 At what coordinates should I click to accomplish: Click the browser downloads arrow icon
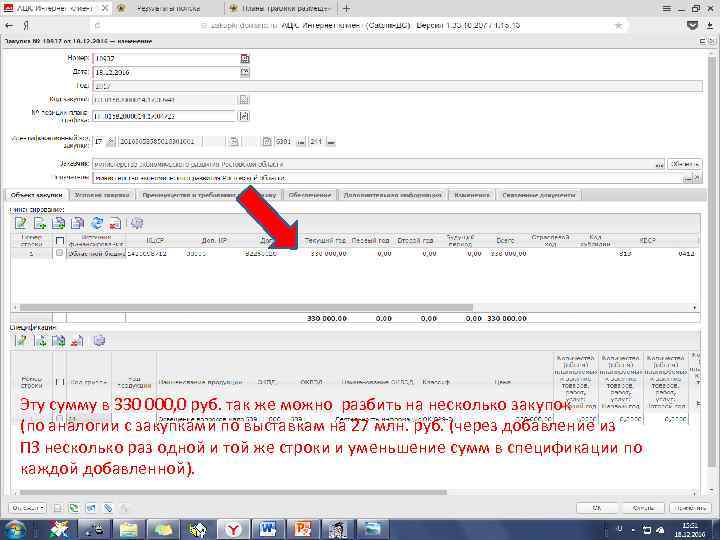(x=711, y=26)
